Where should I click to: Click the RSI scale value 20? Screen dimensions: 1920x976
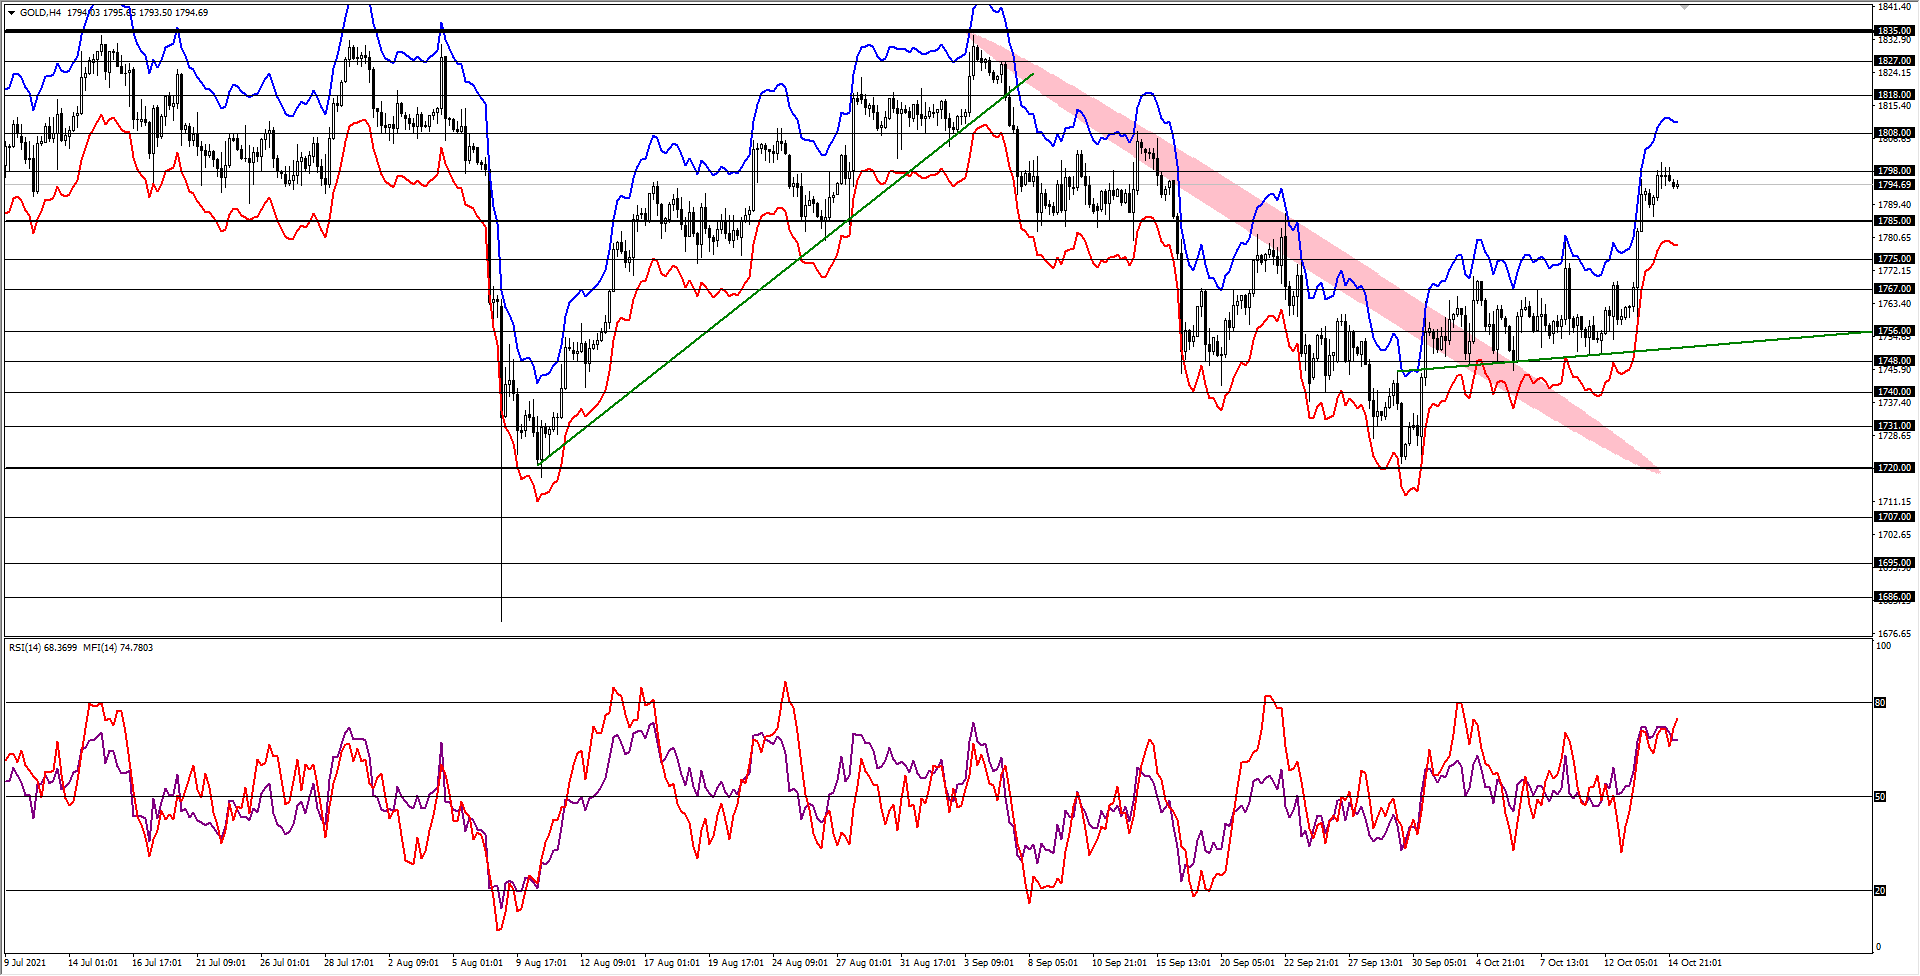point(1880,890)
